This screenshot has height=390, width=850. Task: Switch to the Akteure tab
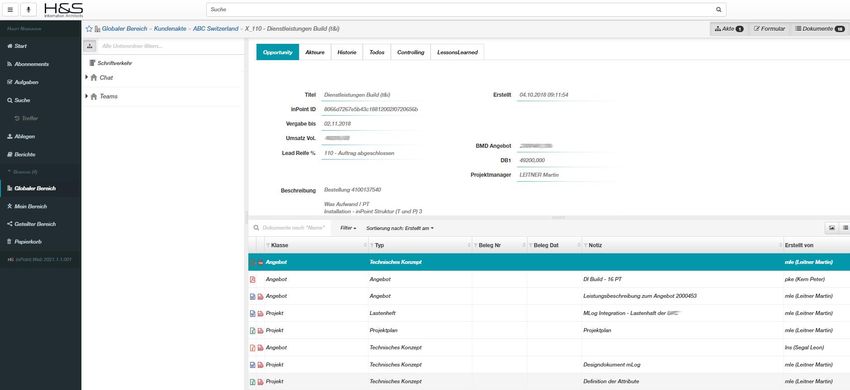pyautogui.click(x=315, y=52)
